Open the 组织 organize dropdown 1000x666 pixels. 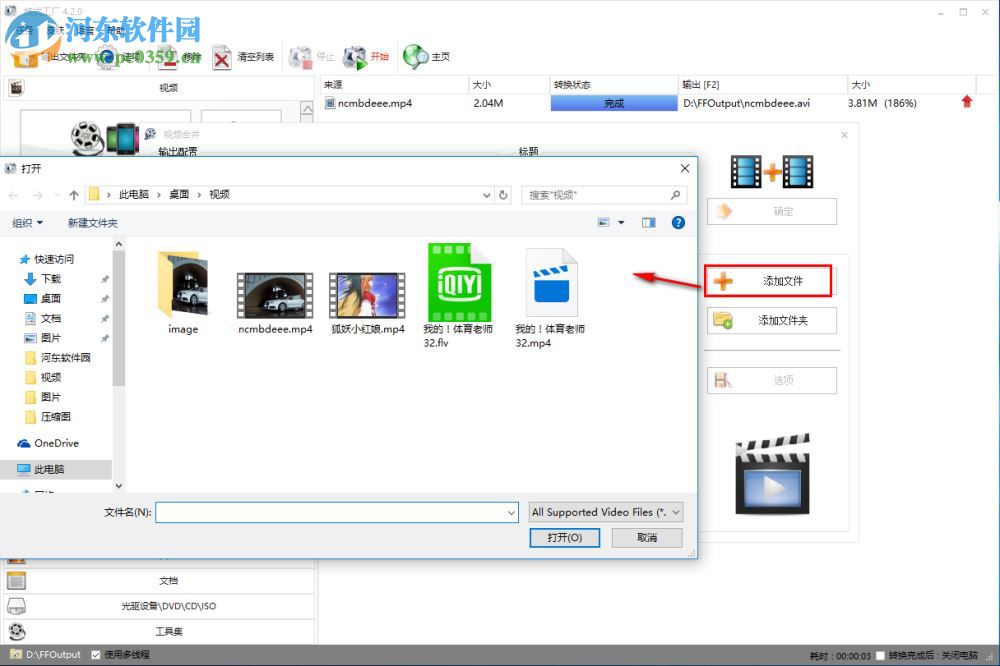pos(27,223)
